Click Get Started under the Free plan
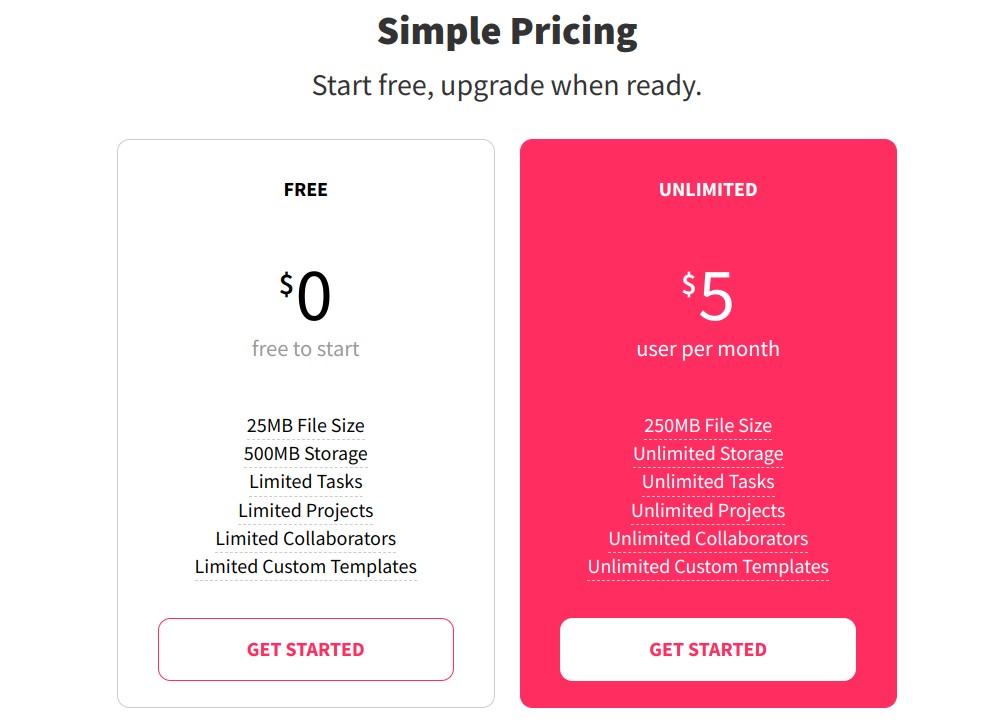Screen dimensions: 1006x727 pyautogui.click(x=305, y=649)
